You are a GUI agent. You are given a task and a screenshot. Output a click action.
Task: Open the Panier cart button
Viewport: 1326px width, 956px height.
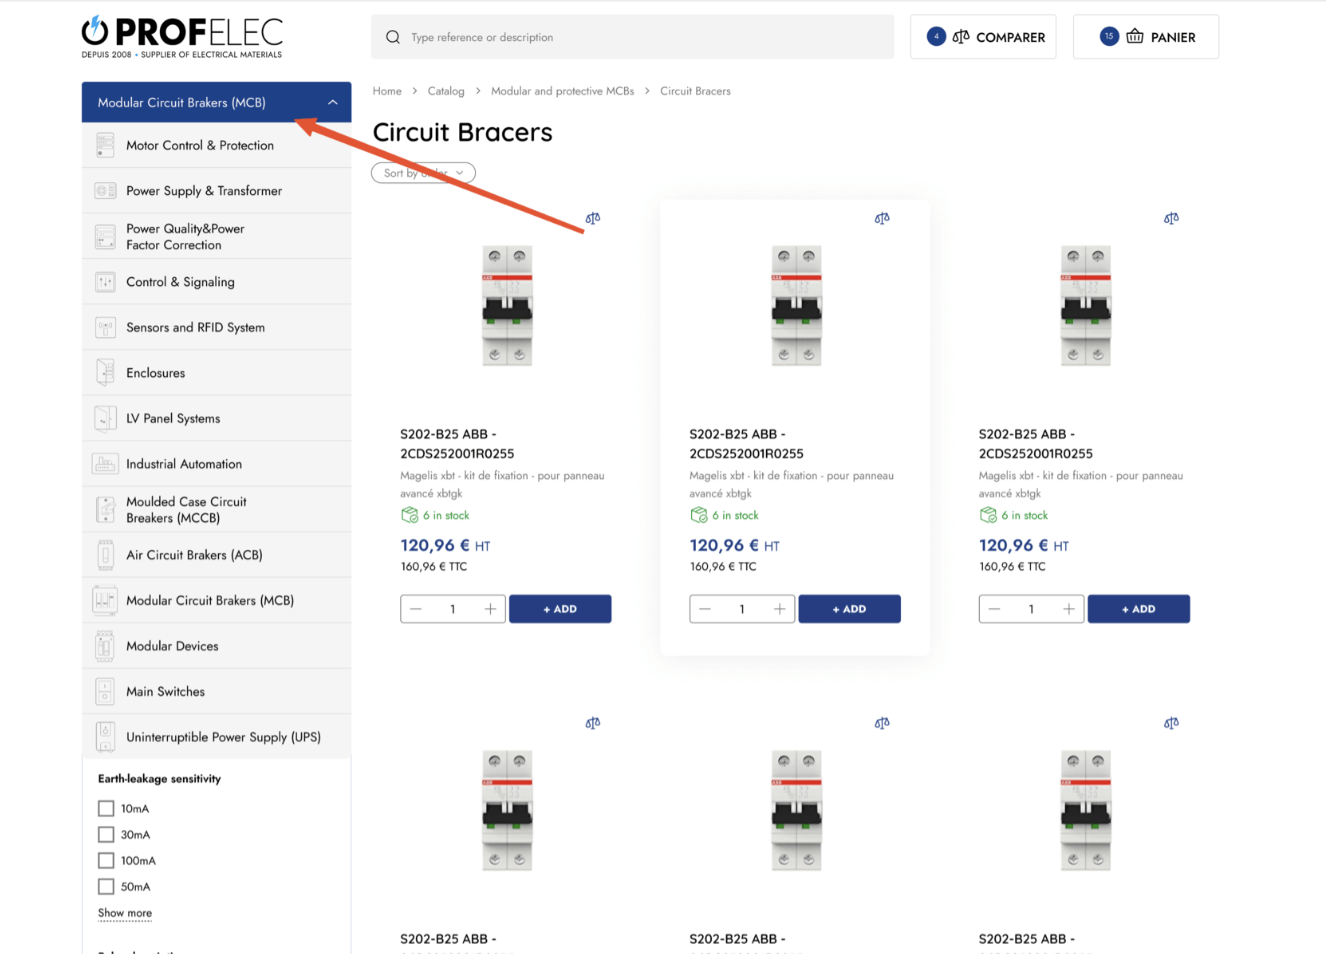pyautogui.click(x=1145, y=37)
